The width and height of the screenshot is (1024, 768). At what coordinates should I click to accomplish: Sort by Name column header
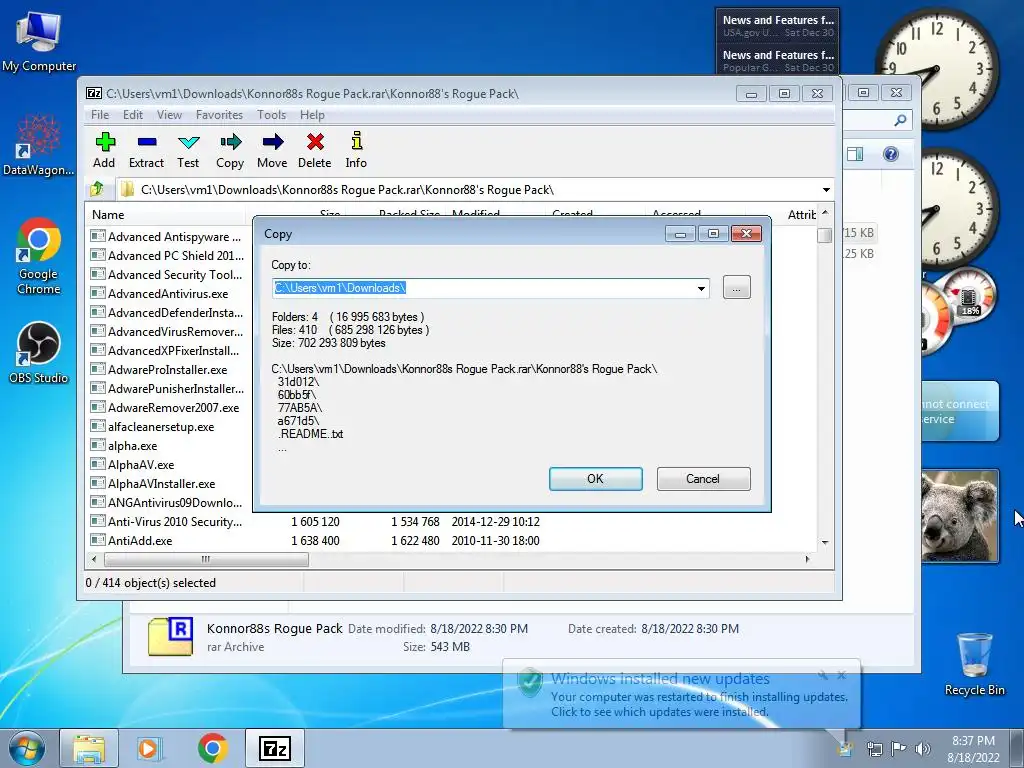pyautogui.click(x=167, y=214)
